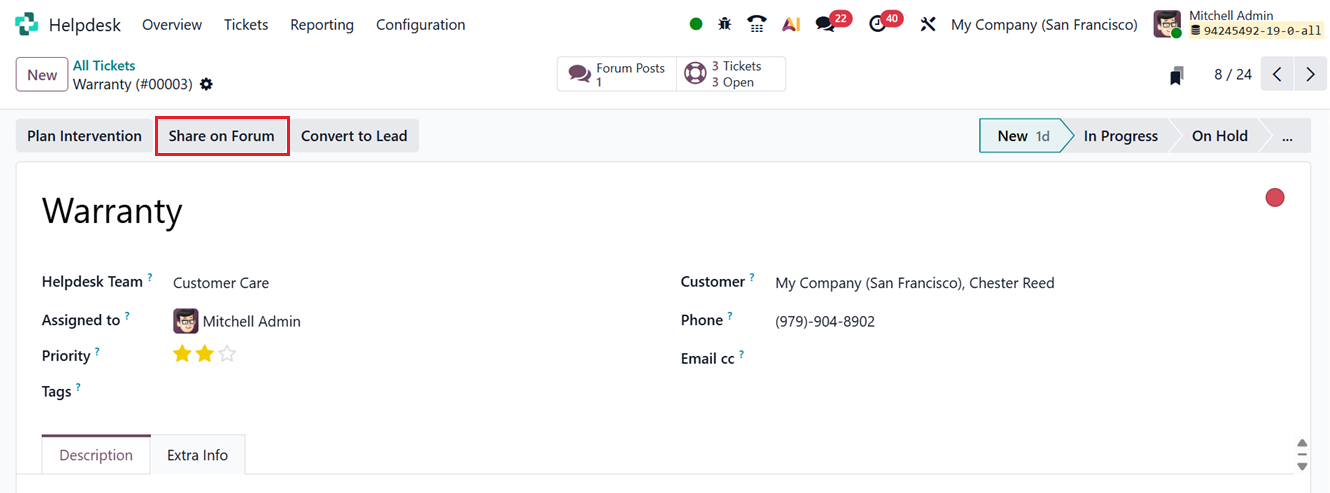Open the ticket gear actions menu

(206, 84)
